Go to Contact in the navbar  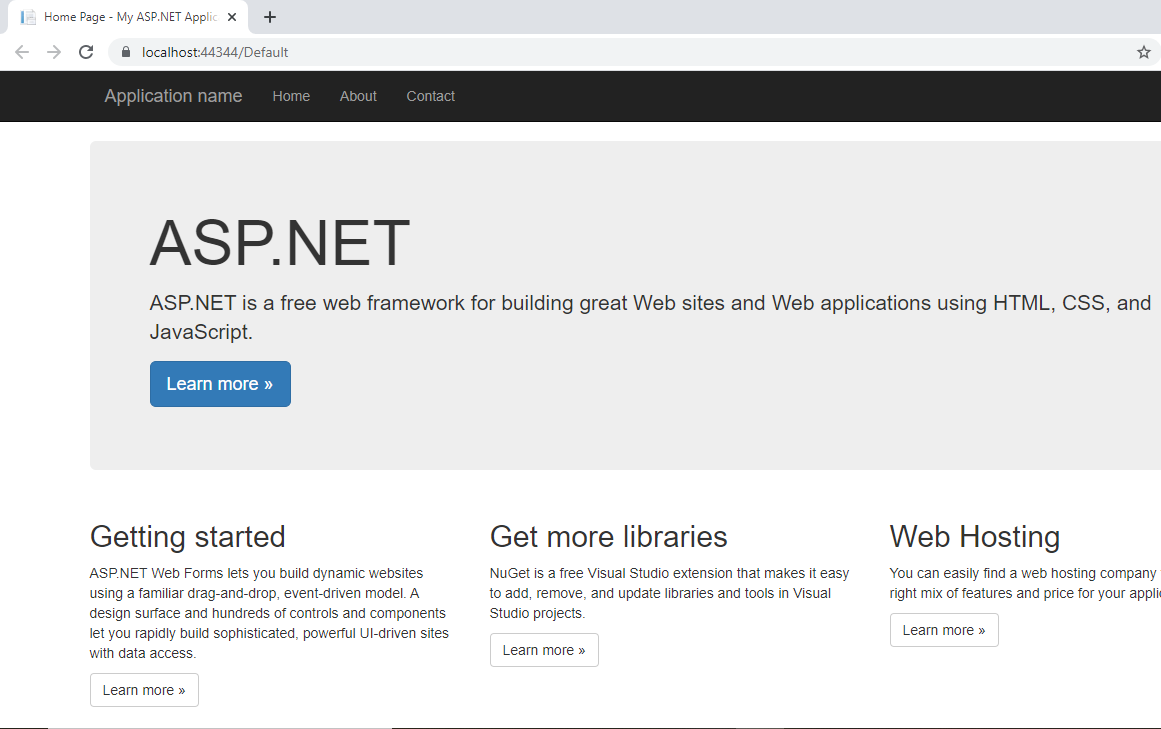tap(430, 96)
